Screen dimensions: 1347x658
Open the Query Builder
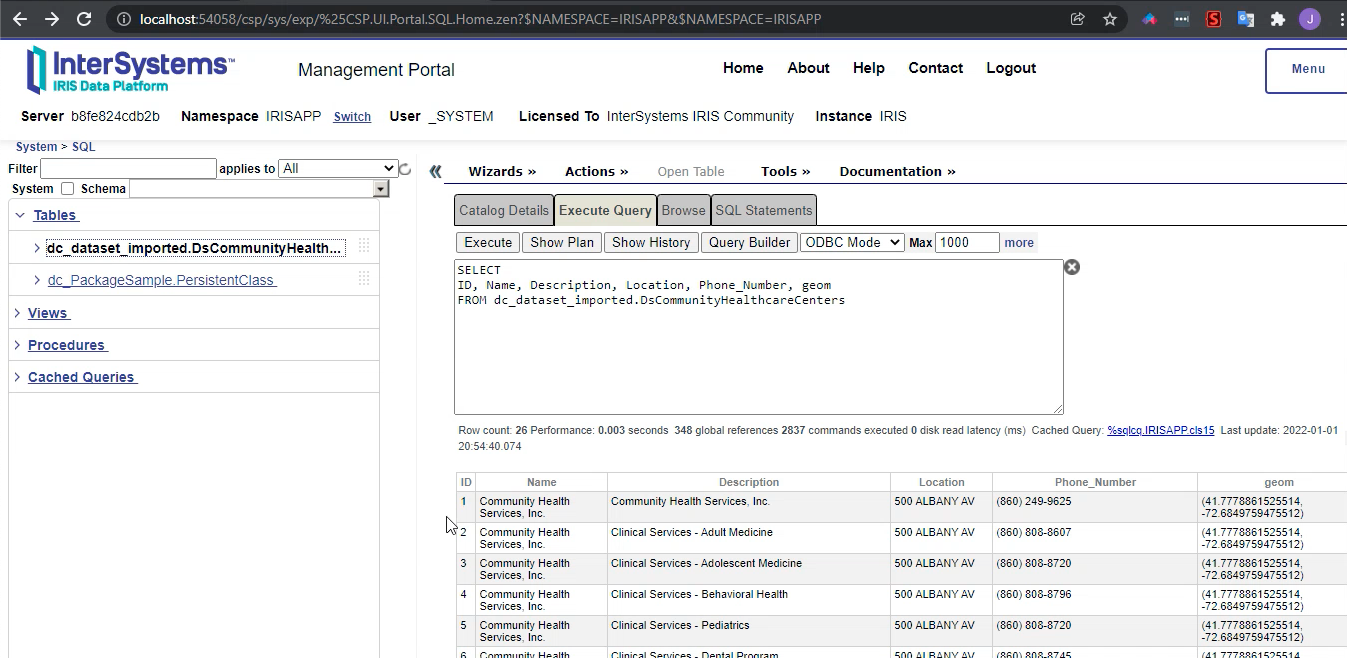pos(749,242)
